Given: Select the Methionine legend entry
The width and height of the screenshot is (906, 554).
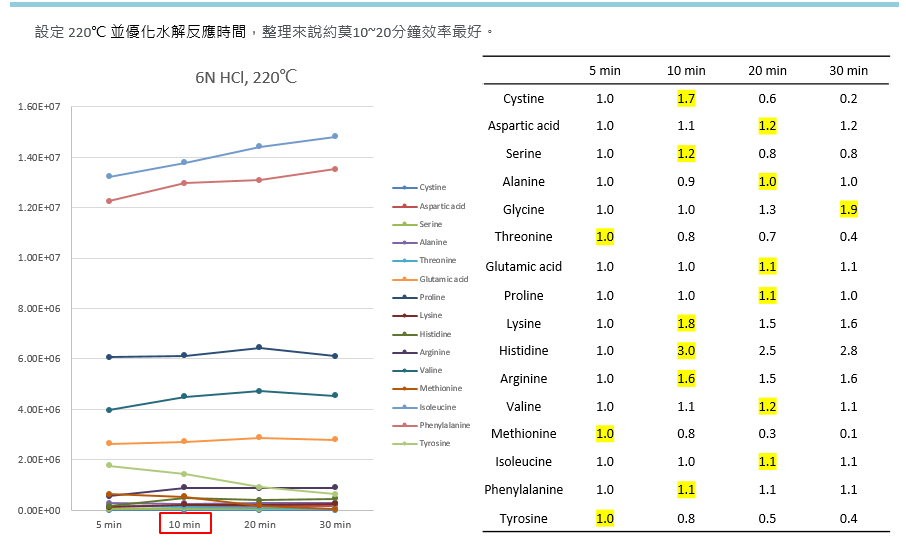Looking at the screenshot, I should [x=438, y=388].
